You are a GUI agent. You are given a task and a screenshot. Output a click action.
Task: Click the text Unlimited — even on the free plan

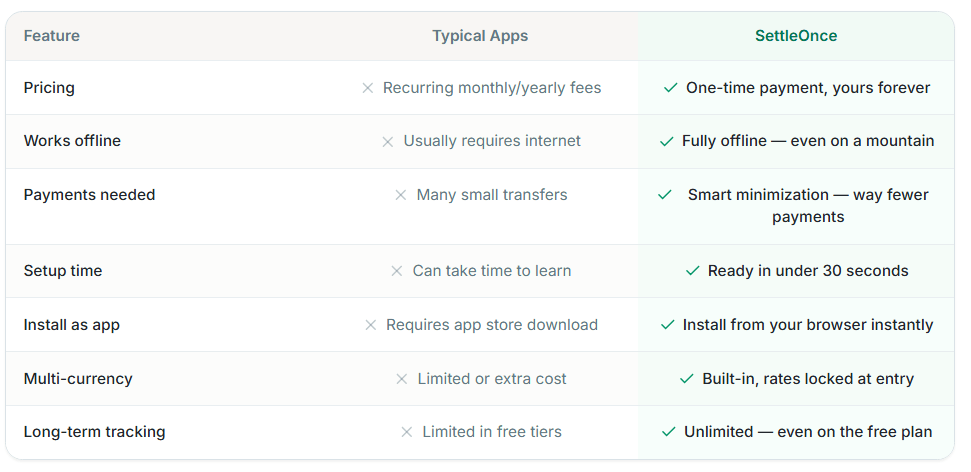pyautogui.click(x=808, y=432)
